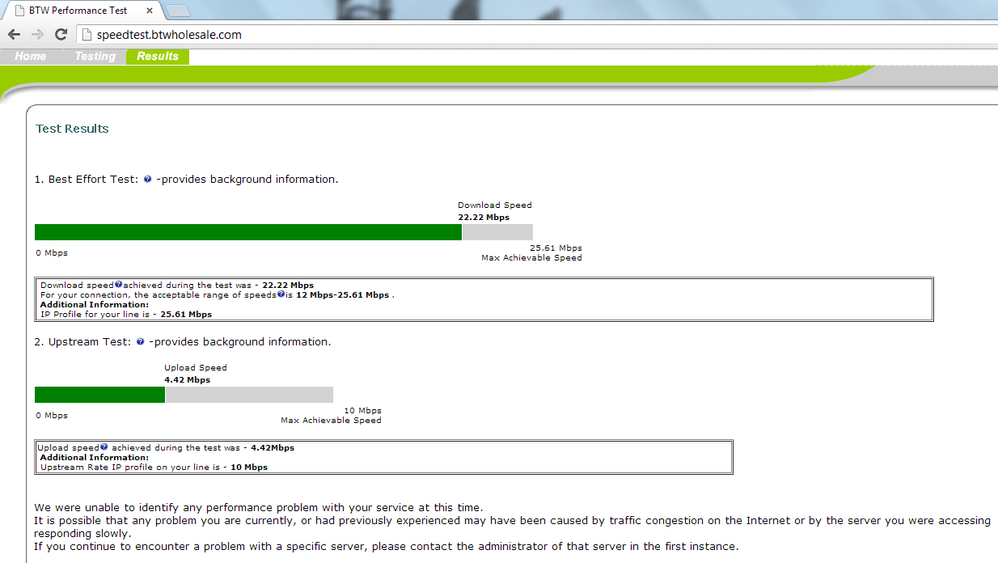
Task: Click the grey unfilled part of upload bar
Action: 249,394
